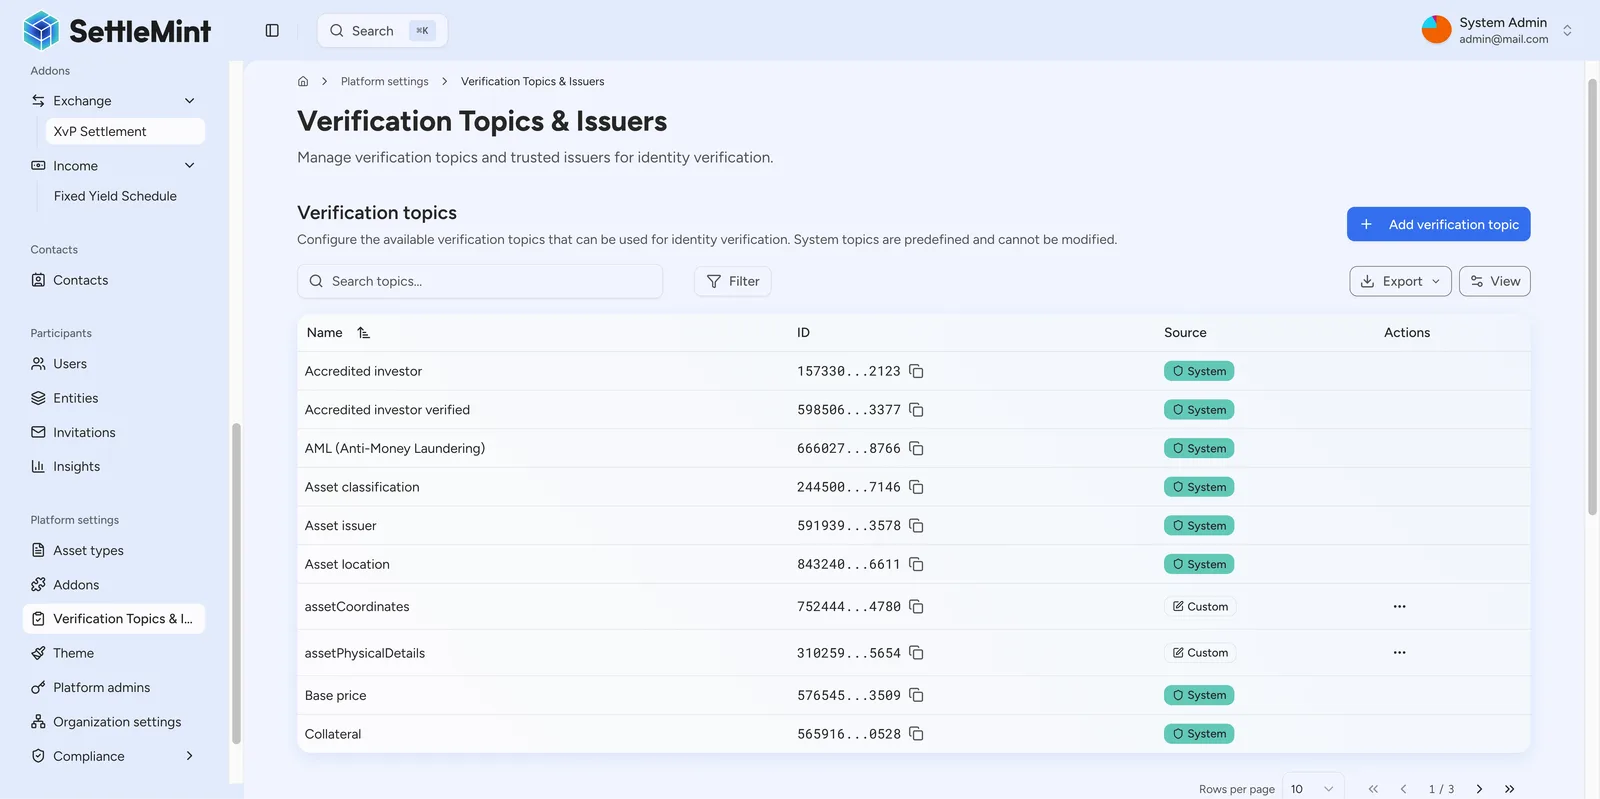Open actions menu for assetPhysicalDetails
The width and height of the screenshot is (1600, 799).
[1399, 653]
